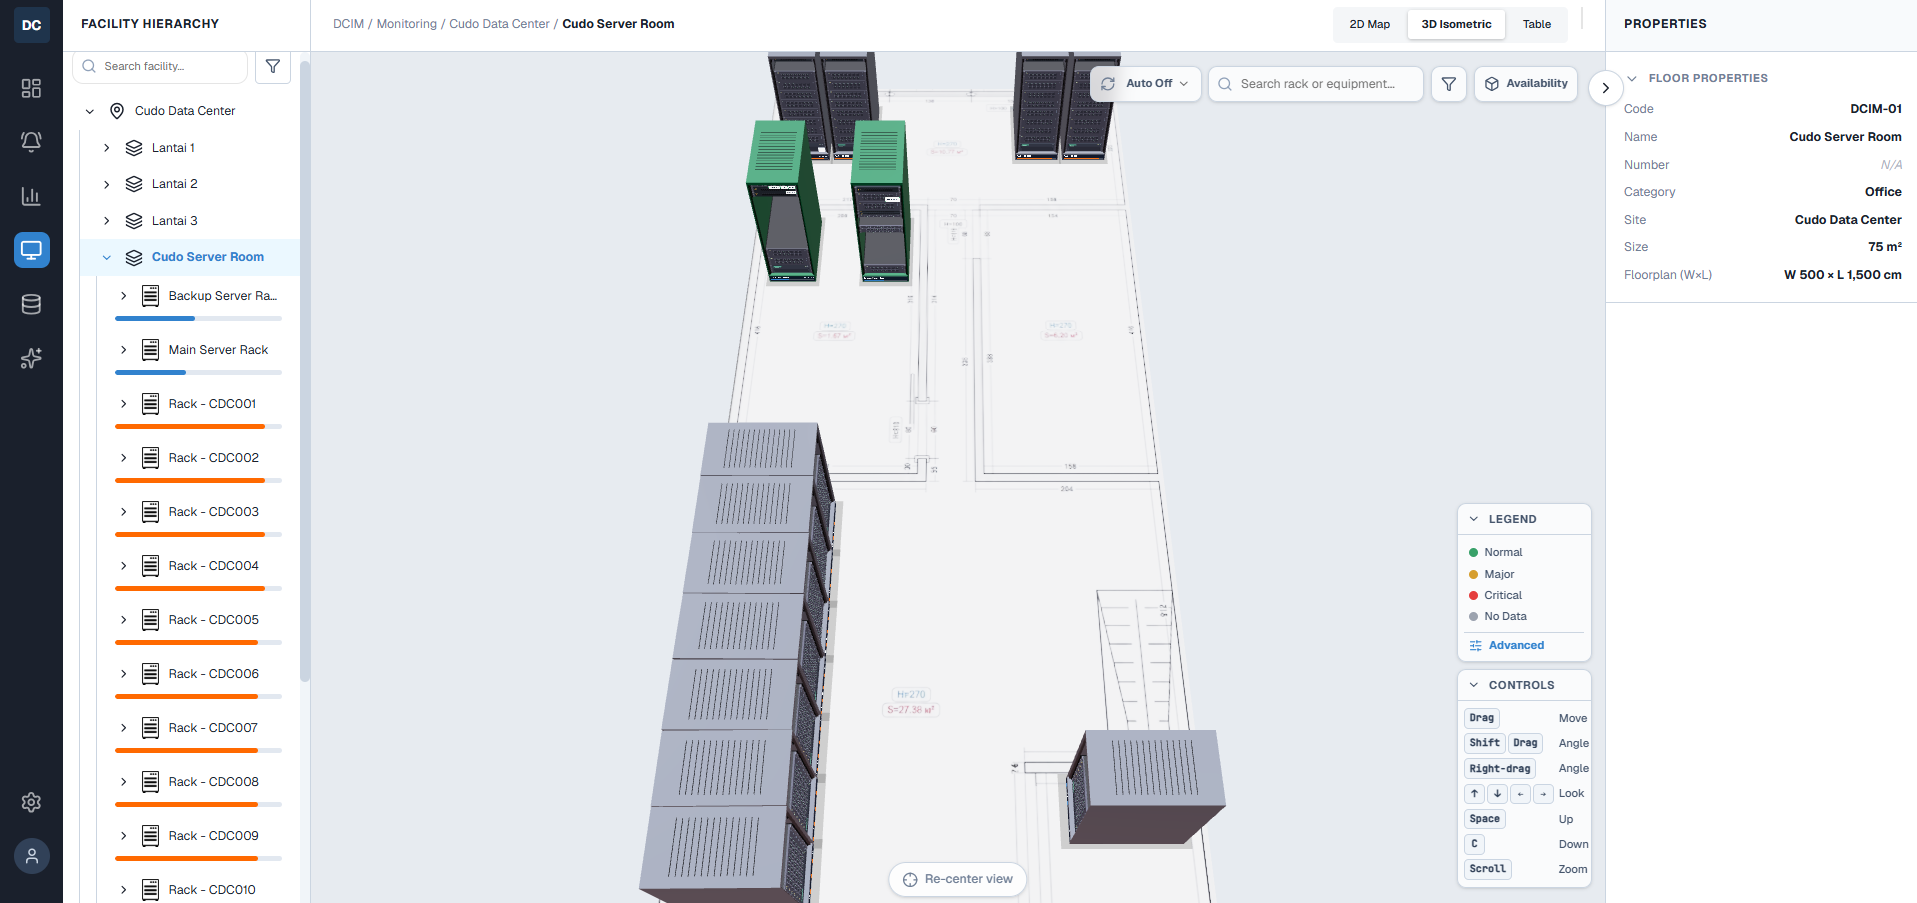Collapse the Cudo Data Center tree node
This screenshot has height=903, width=1917.
coord(90,111)
